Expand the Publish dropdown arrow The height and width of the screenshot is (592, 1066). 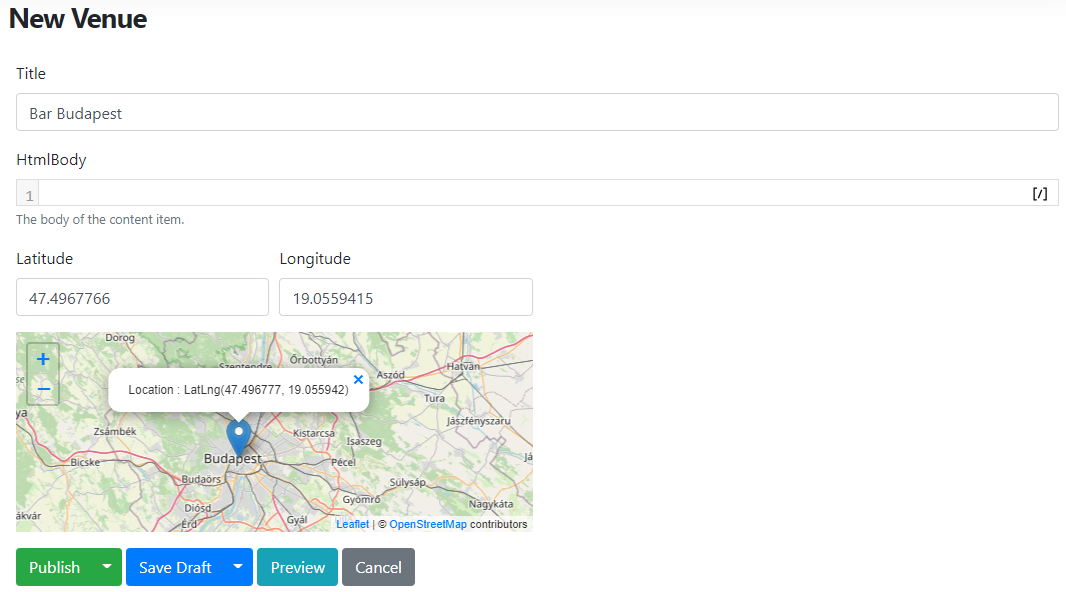(x=107, y=567)
